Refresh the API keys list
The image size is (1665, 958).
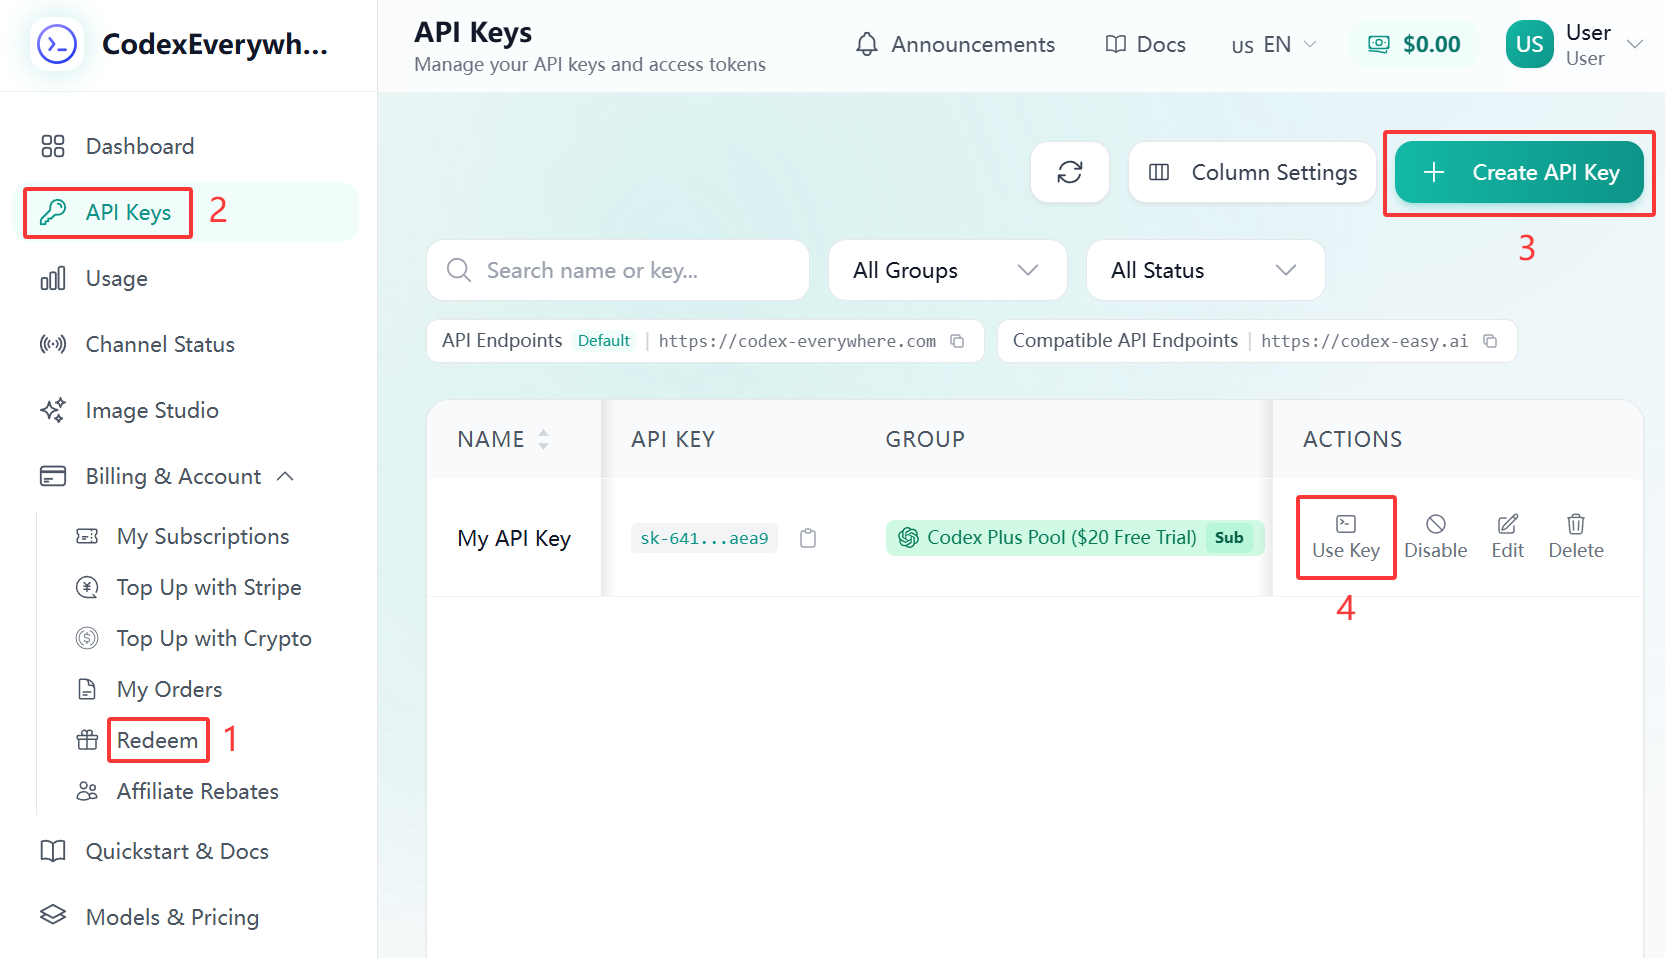pyautogui.click(x=1070, y=172)
